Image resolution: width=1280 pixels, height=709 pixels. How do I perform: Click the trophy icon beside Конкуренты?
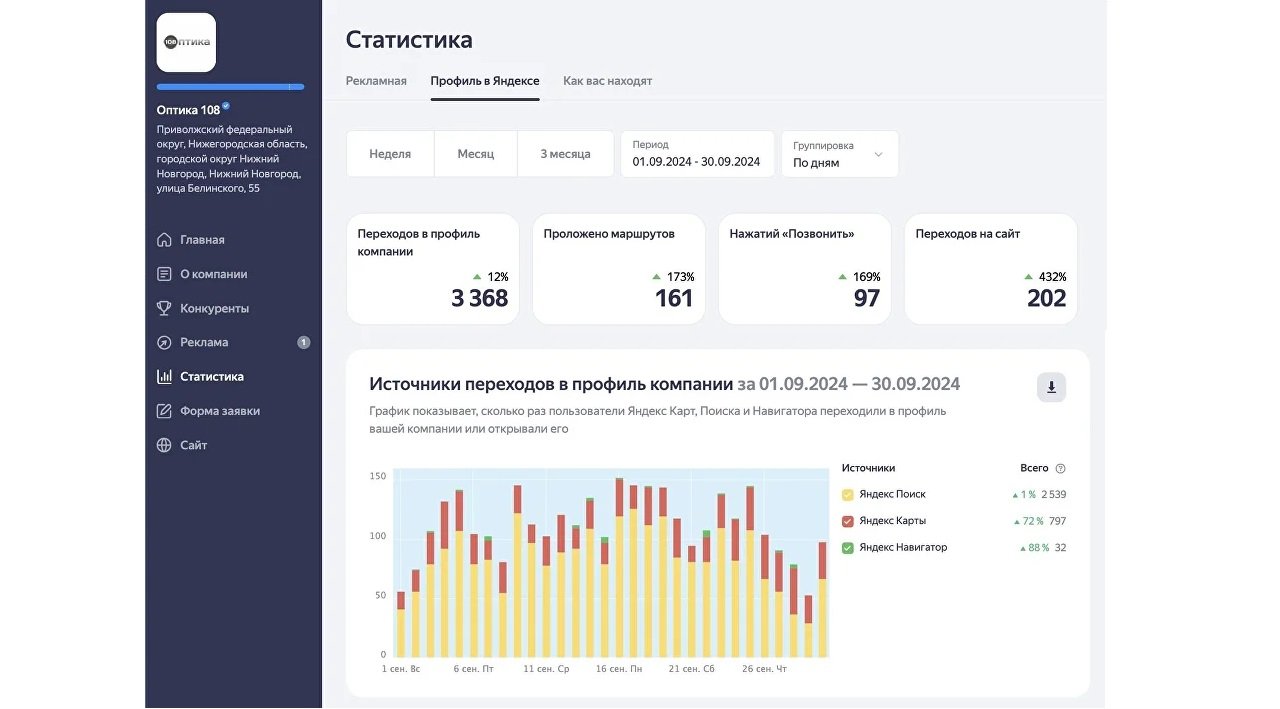click(x=164, y=308)
